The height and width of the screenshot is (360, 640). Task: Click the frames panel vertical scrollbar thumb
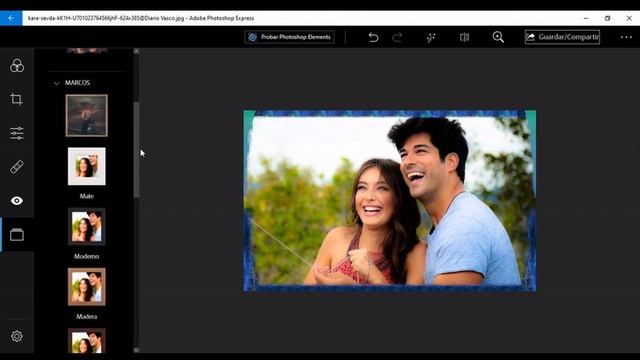136,150
